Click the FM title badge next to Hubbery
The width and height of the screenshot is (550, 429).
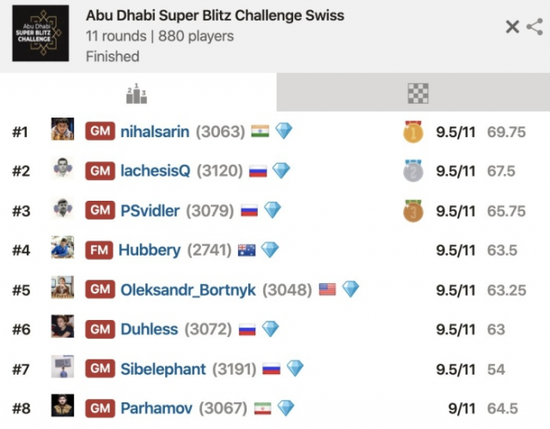pos(99,250)
